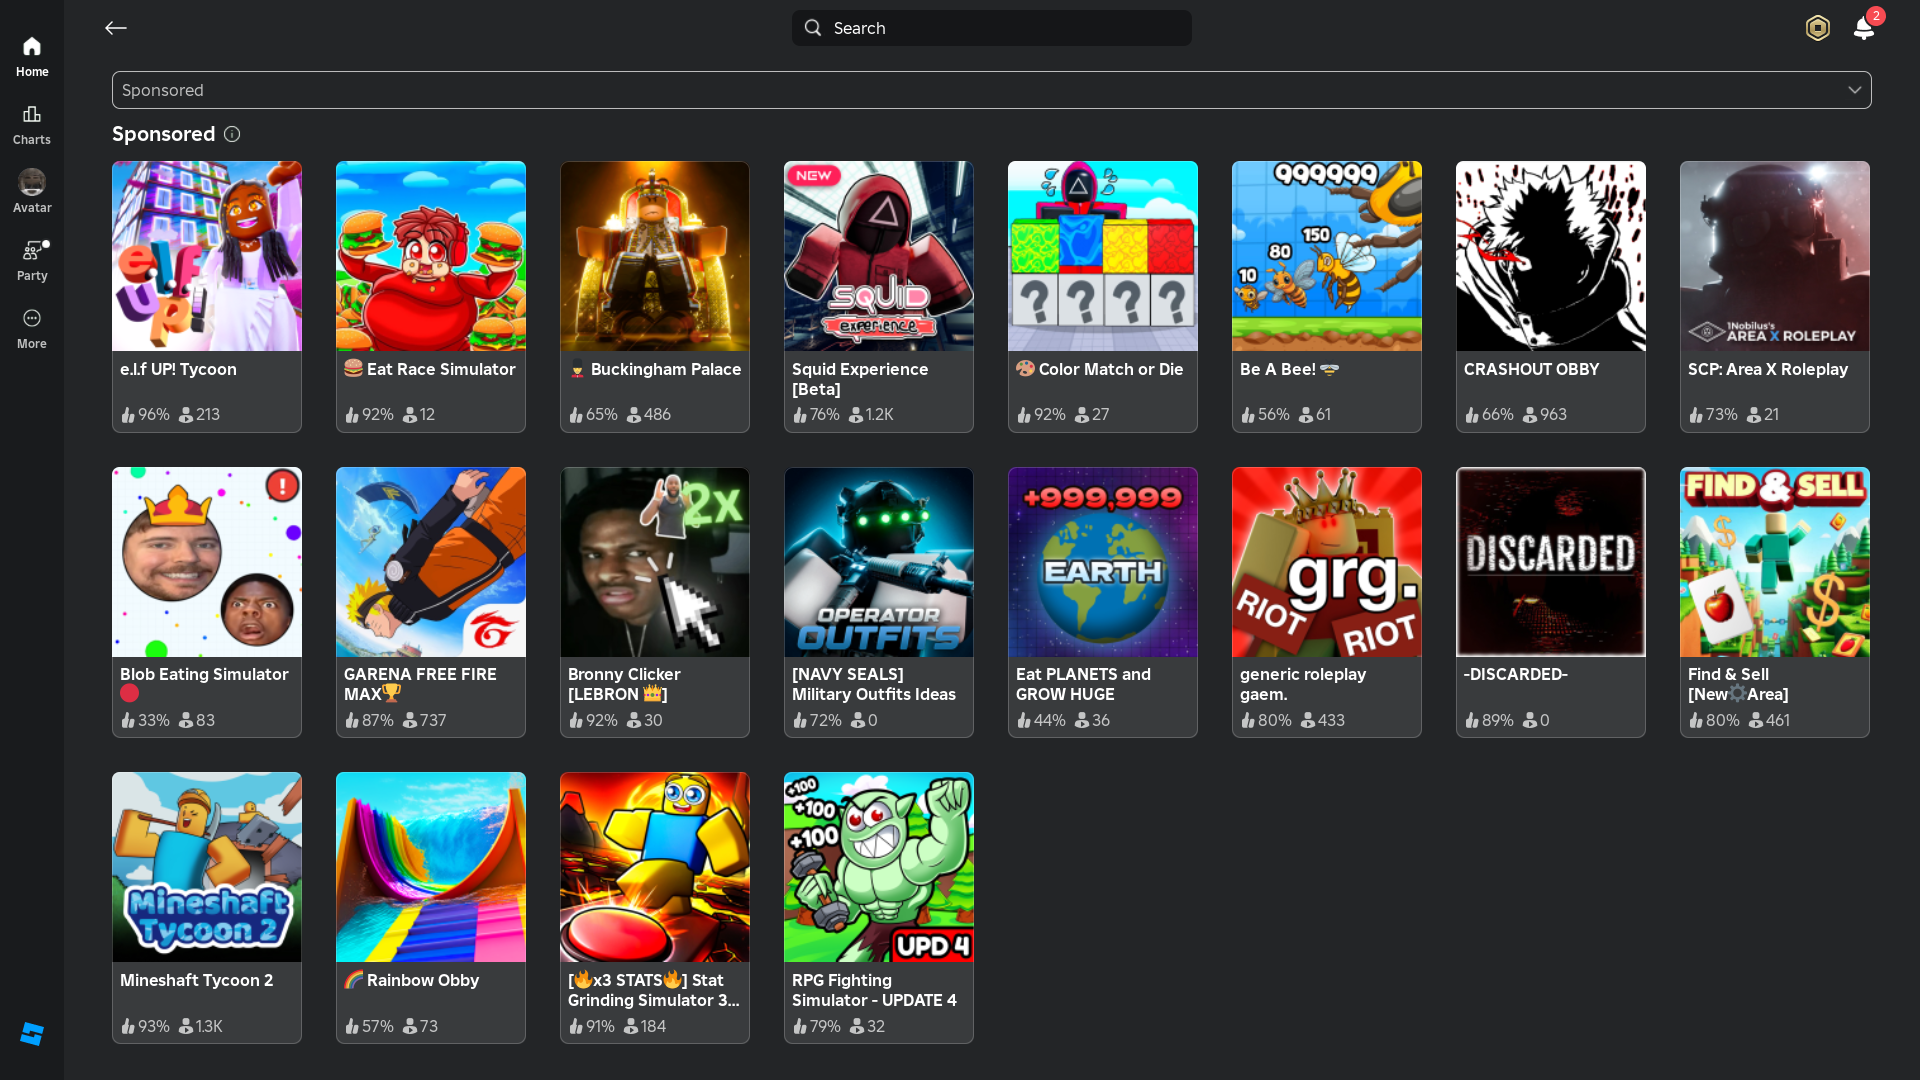Open CRASHOUT OBBY thumbnail
The image size is (1920, 1080).
1551,256
